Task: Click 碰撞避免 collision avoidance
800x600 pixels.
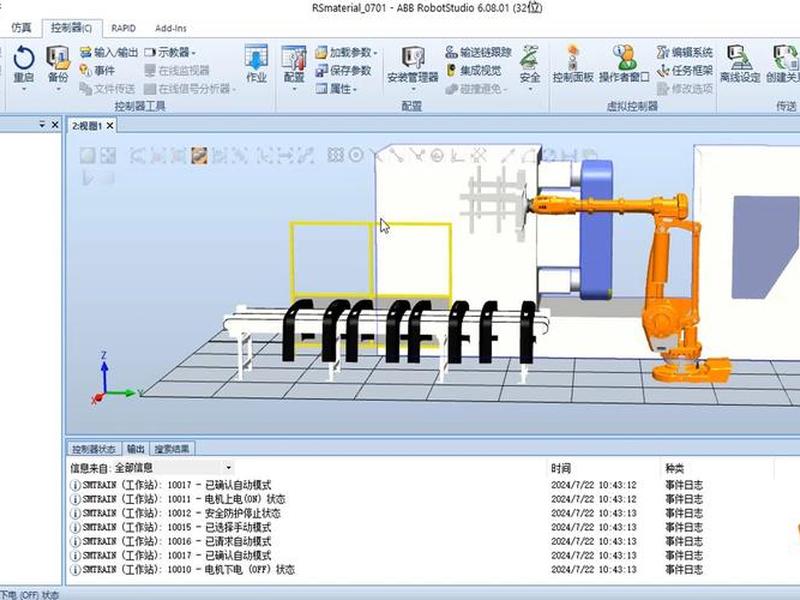Action: click(x=477, y=89)
